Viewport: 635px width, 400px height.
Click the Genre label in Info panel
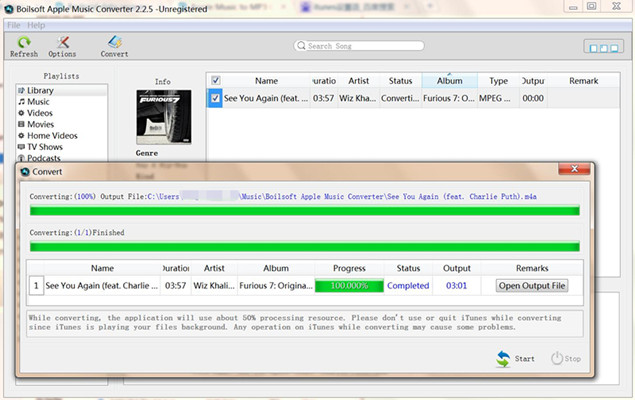[x=147, y=153]
